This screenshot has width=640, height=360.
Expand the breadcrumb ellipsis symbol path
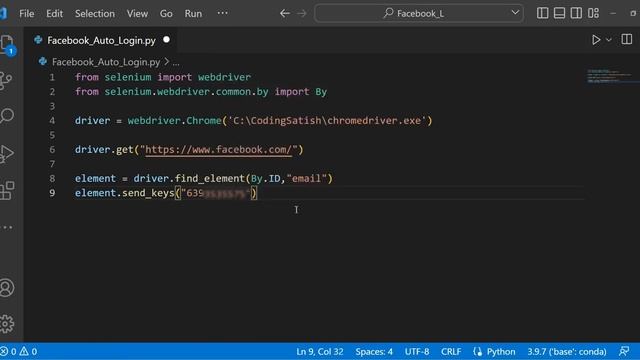tap(176, 62)
